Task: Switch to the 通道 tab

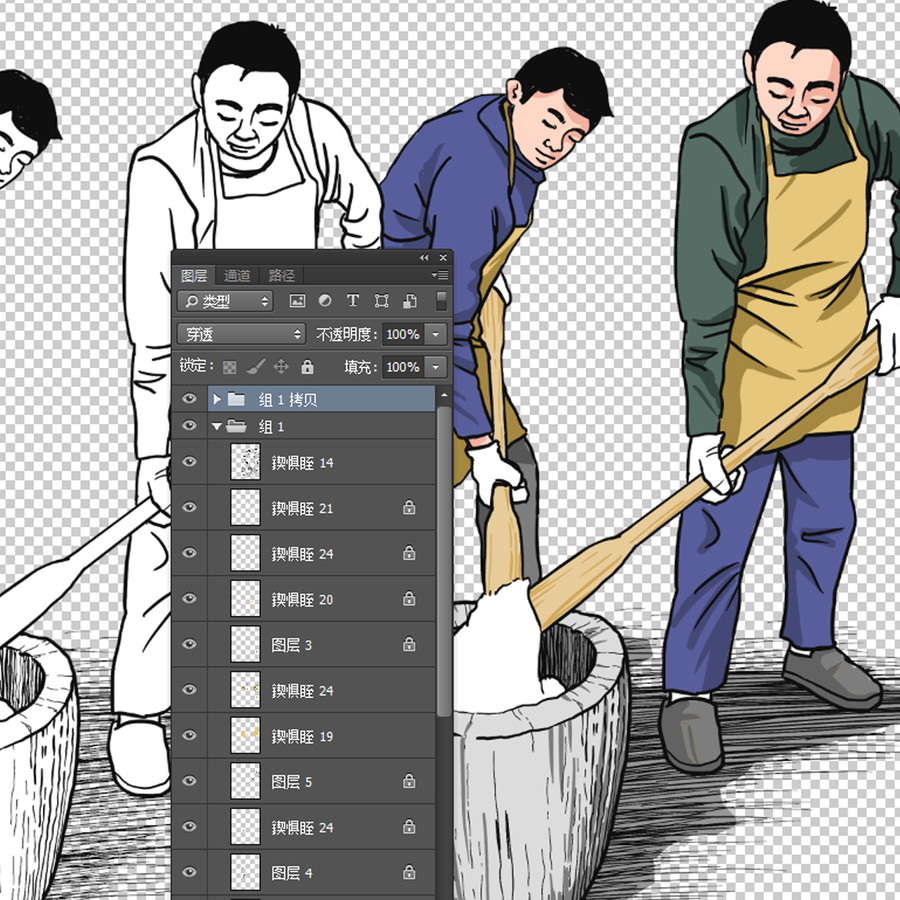Action: (x=237, y=276)
